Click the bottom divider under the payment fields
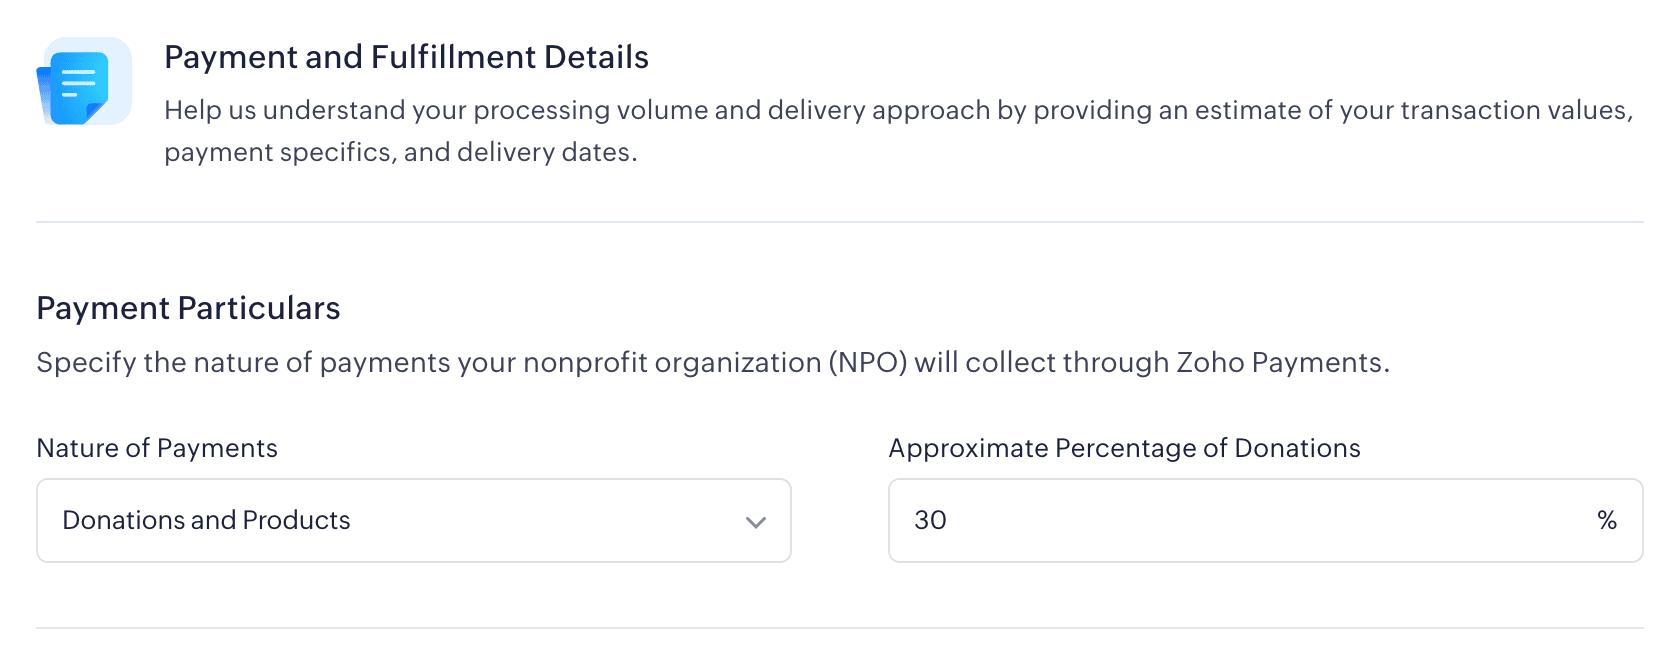This screenshot has height=654, width=1670. tap(840, 628)
